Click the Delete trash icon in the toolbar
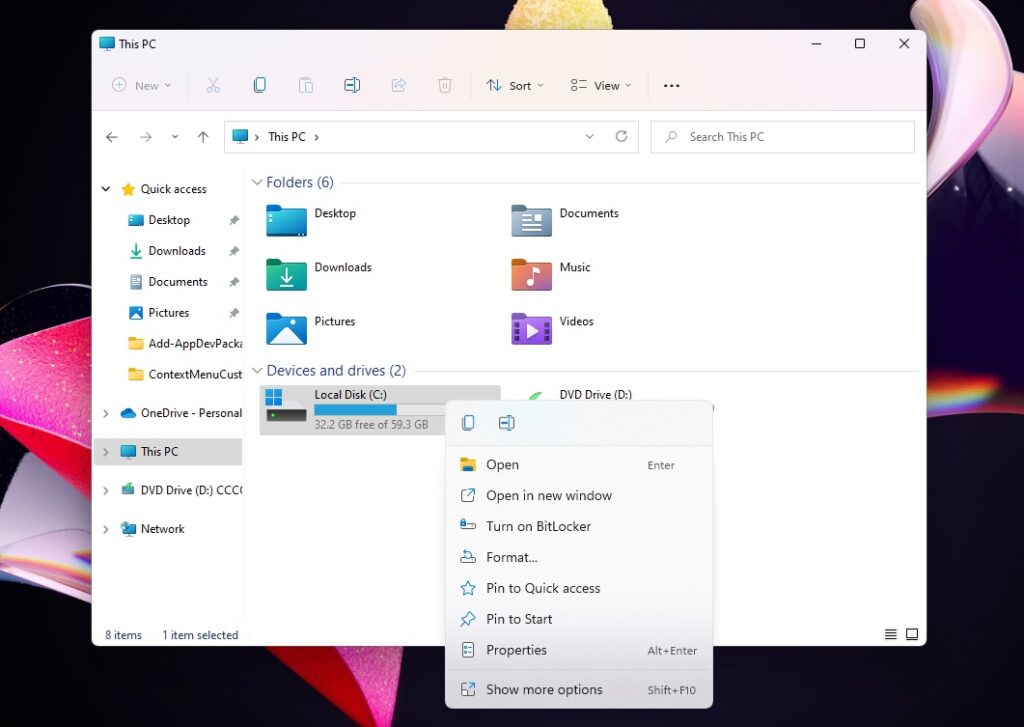Viewport: 1024px width, 727px height. pos(444,85)
